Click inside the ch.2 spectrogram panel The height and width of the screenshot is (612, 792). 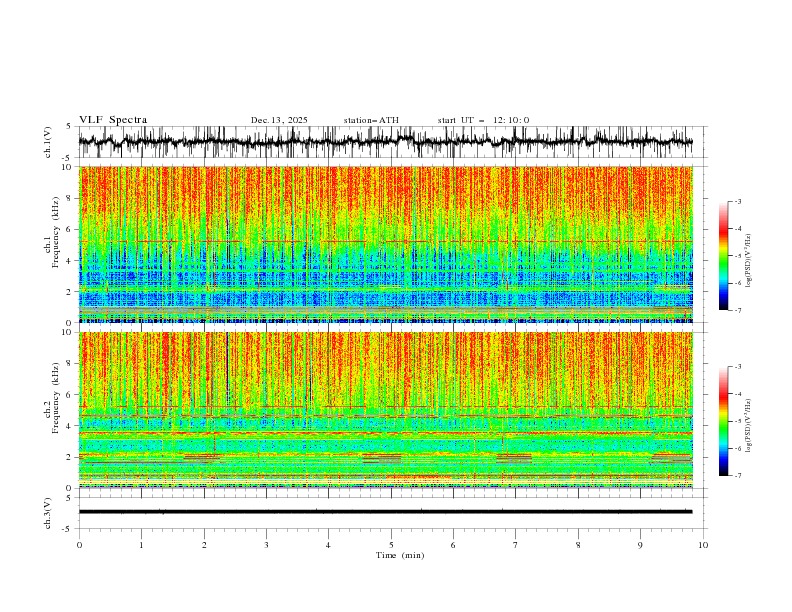point(385,410)
